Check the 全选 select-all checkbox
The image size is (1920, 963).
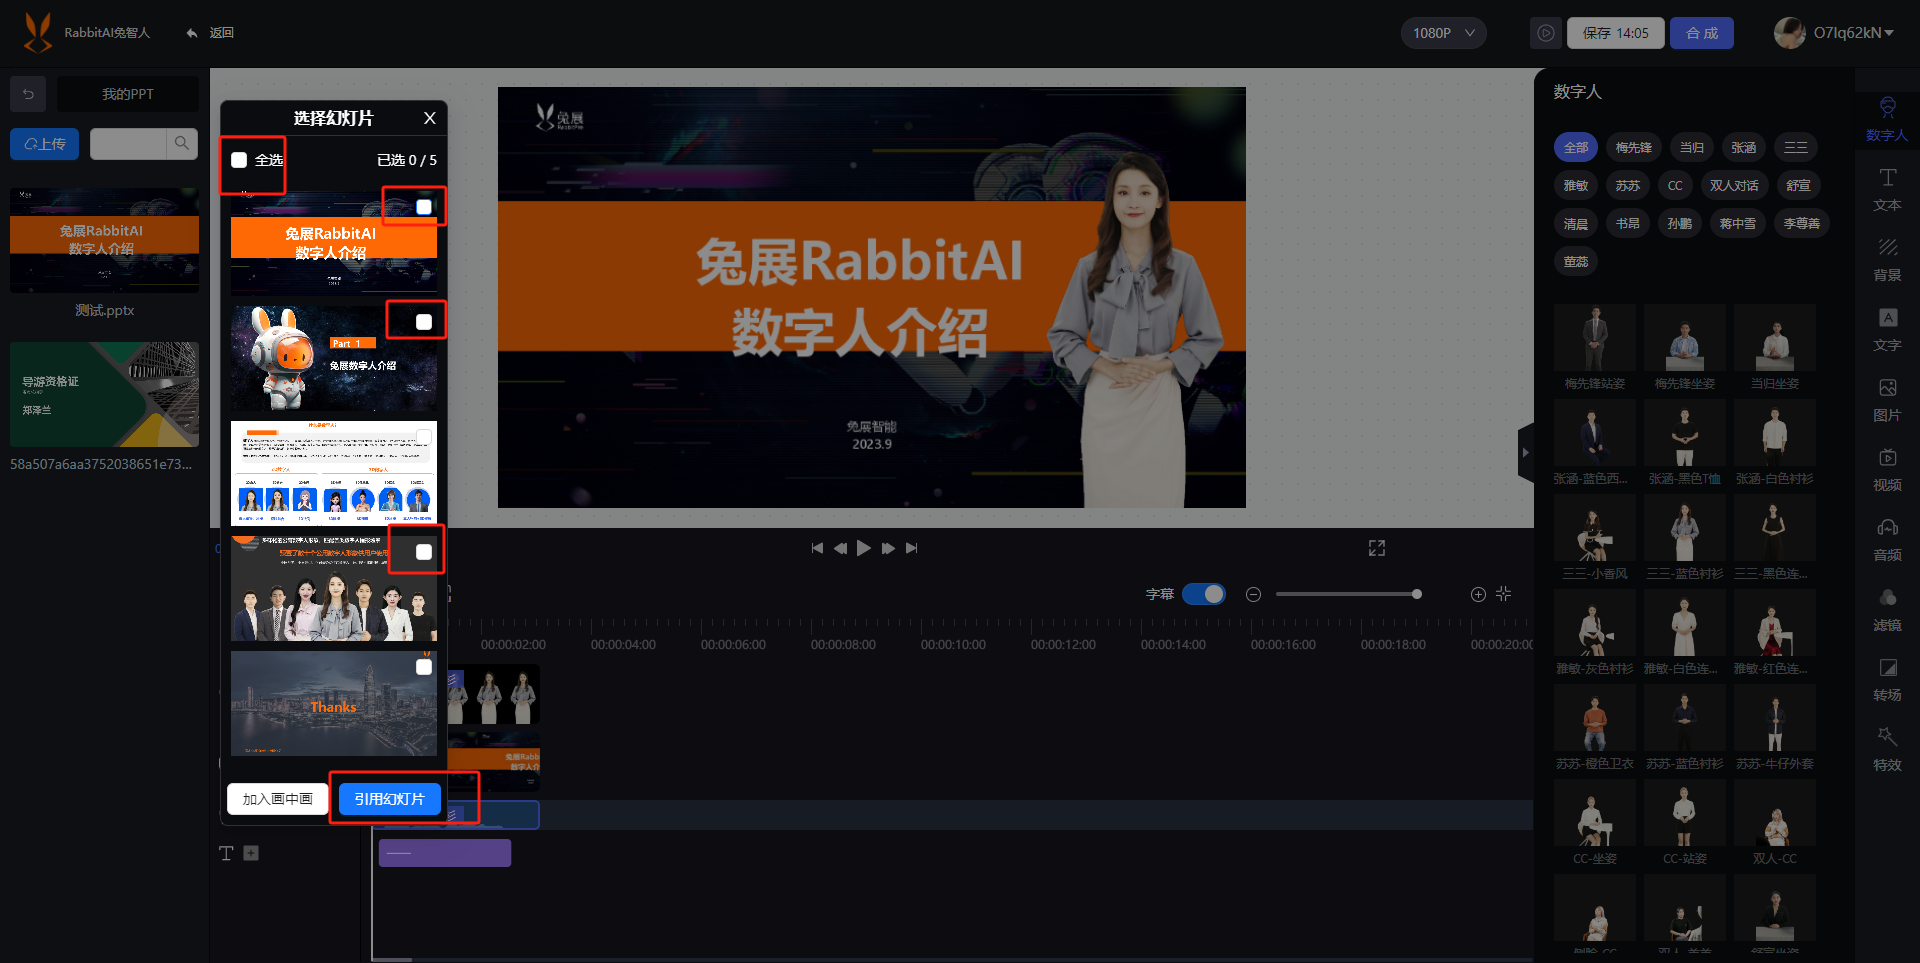[x=239, y=160]
